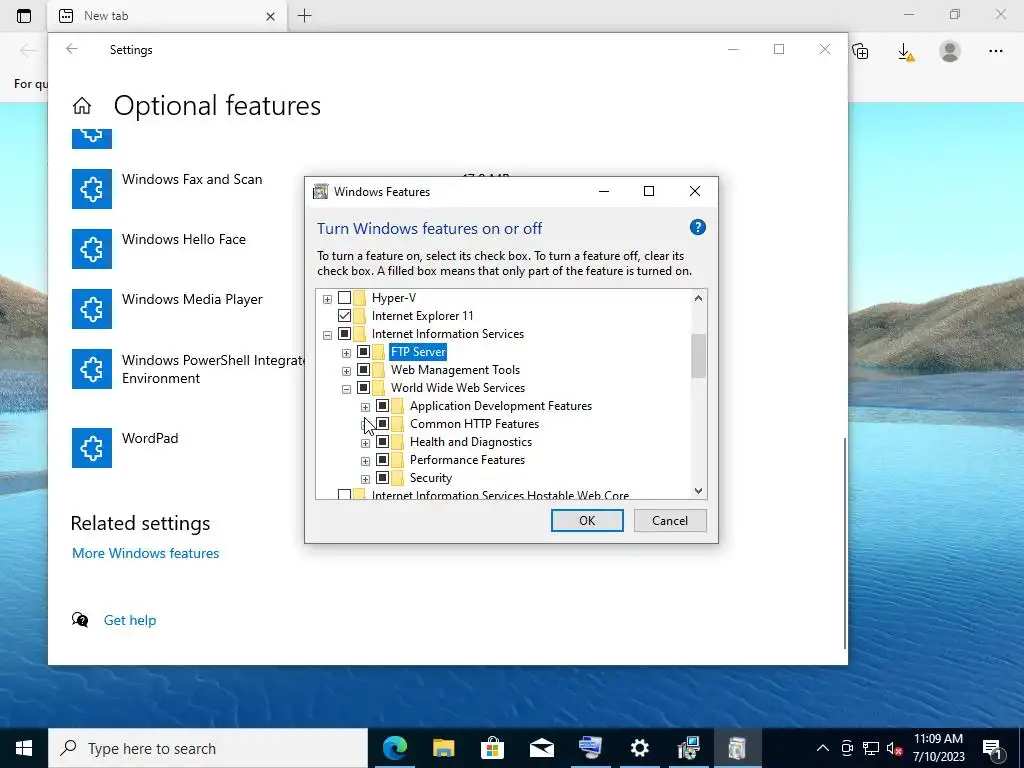The height and width of the screenshot is (768, 1024).
Task: Expand Web Management Tools node
Action: coord(346,371)
